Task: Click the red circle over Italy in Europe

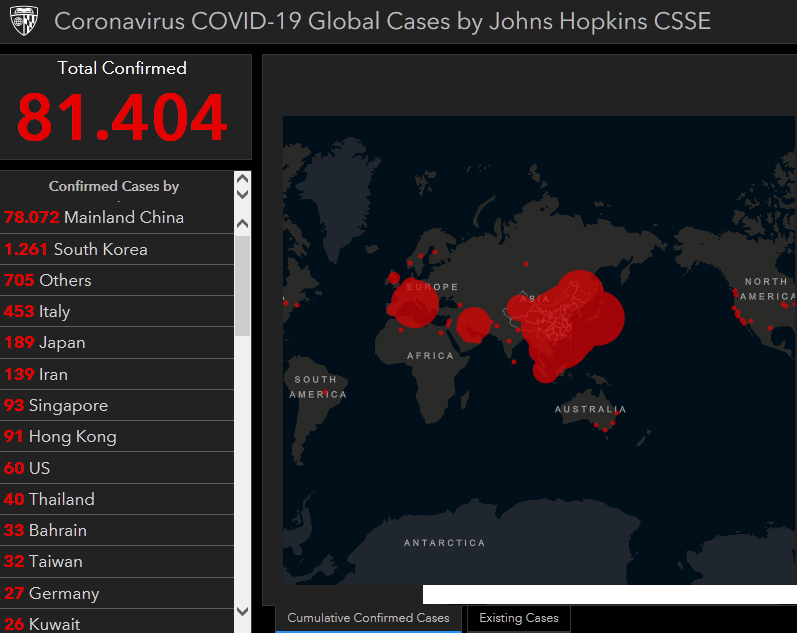Action: pos(414,303)
